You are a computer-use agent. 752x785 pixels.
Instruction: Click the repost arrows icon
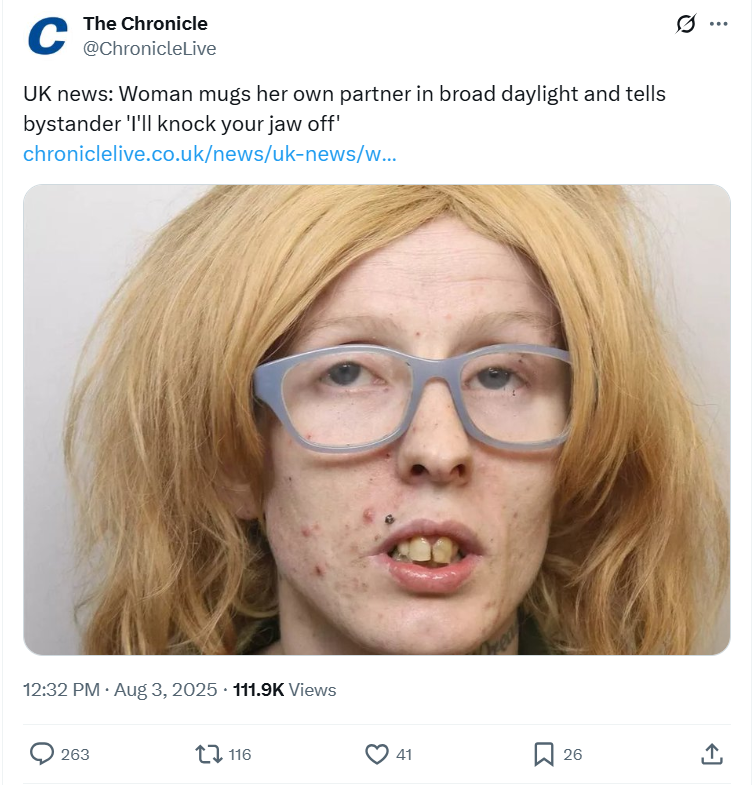(209, 754)
